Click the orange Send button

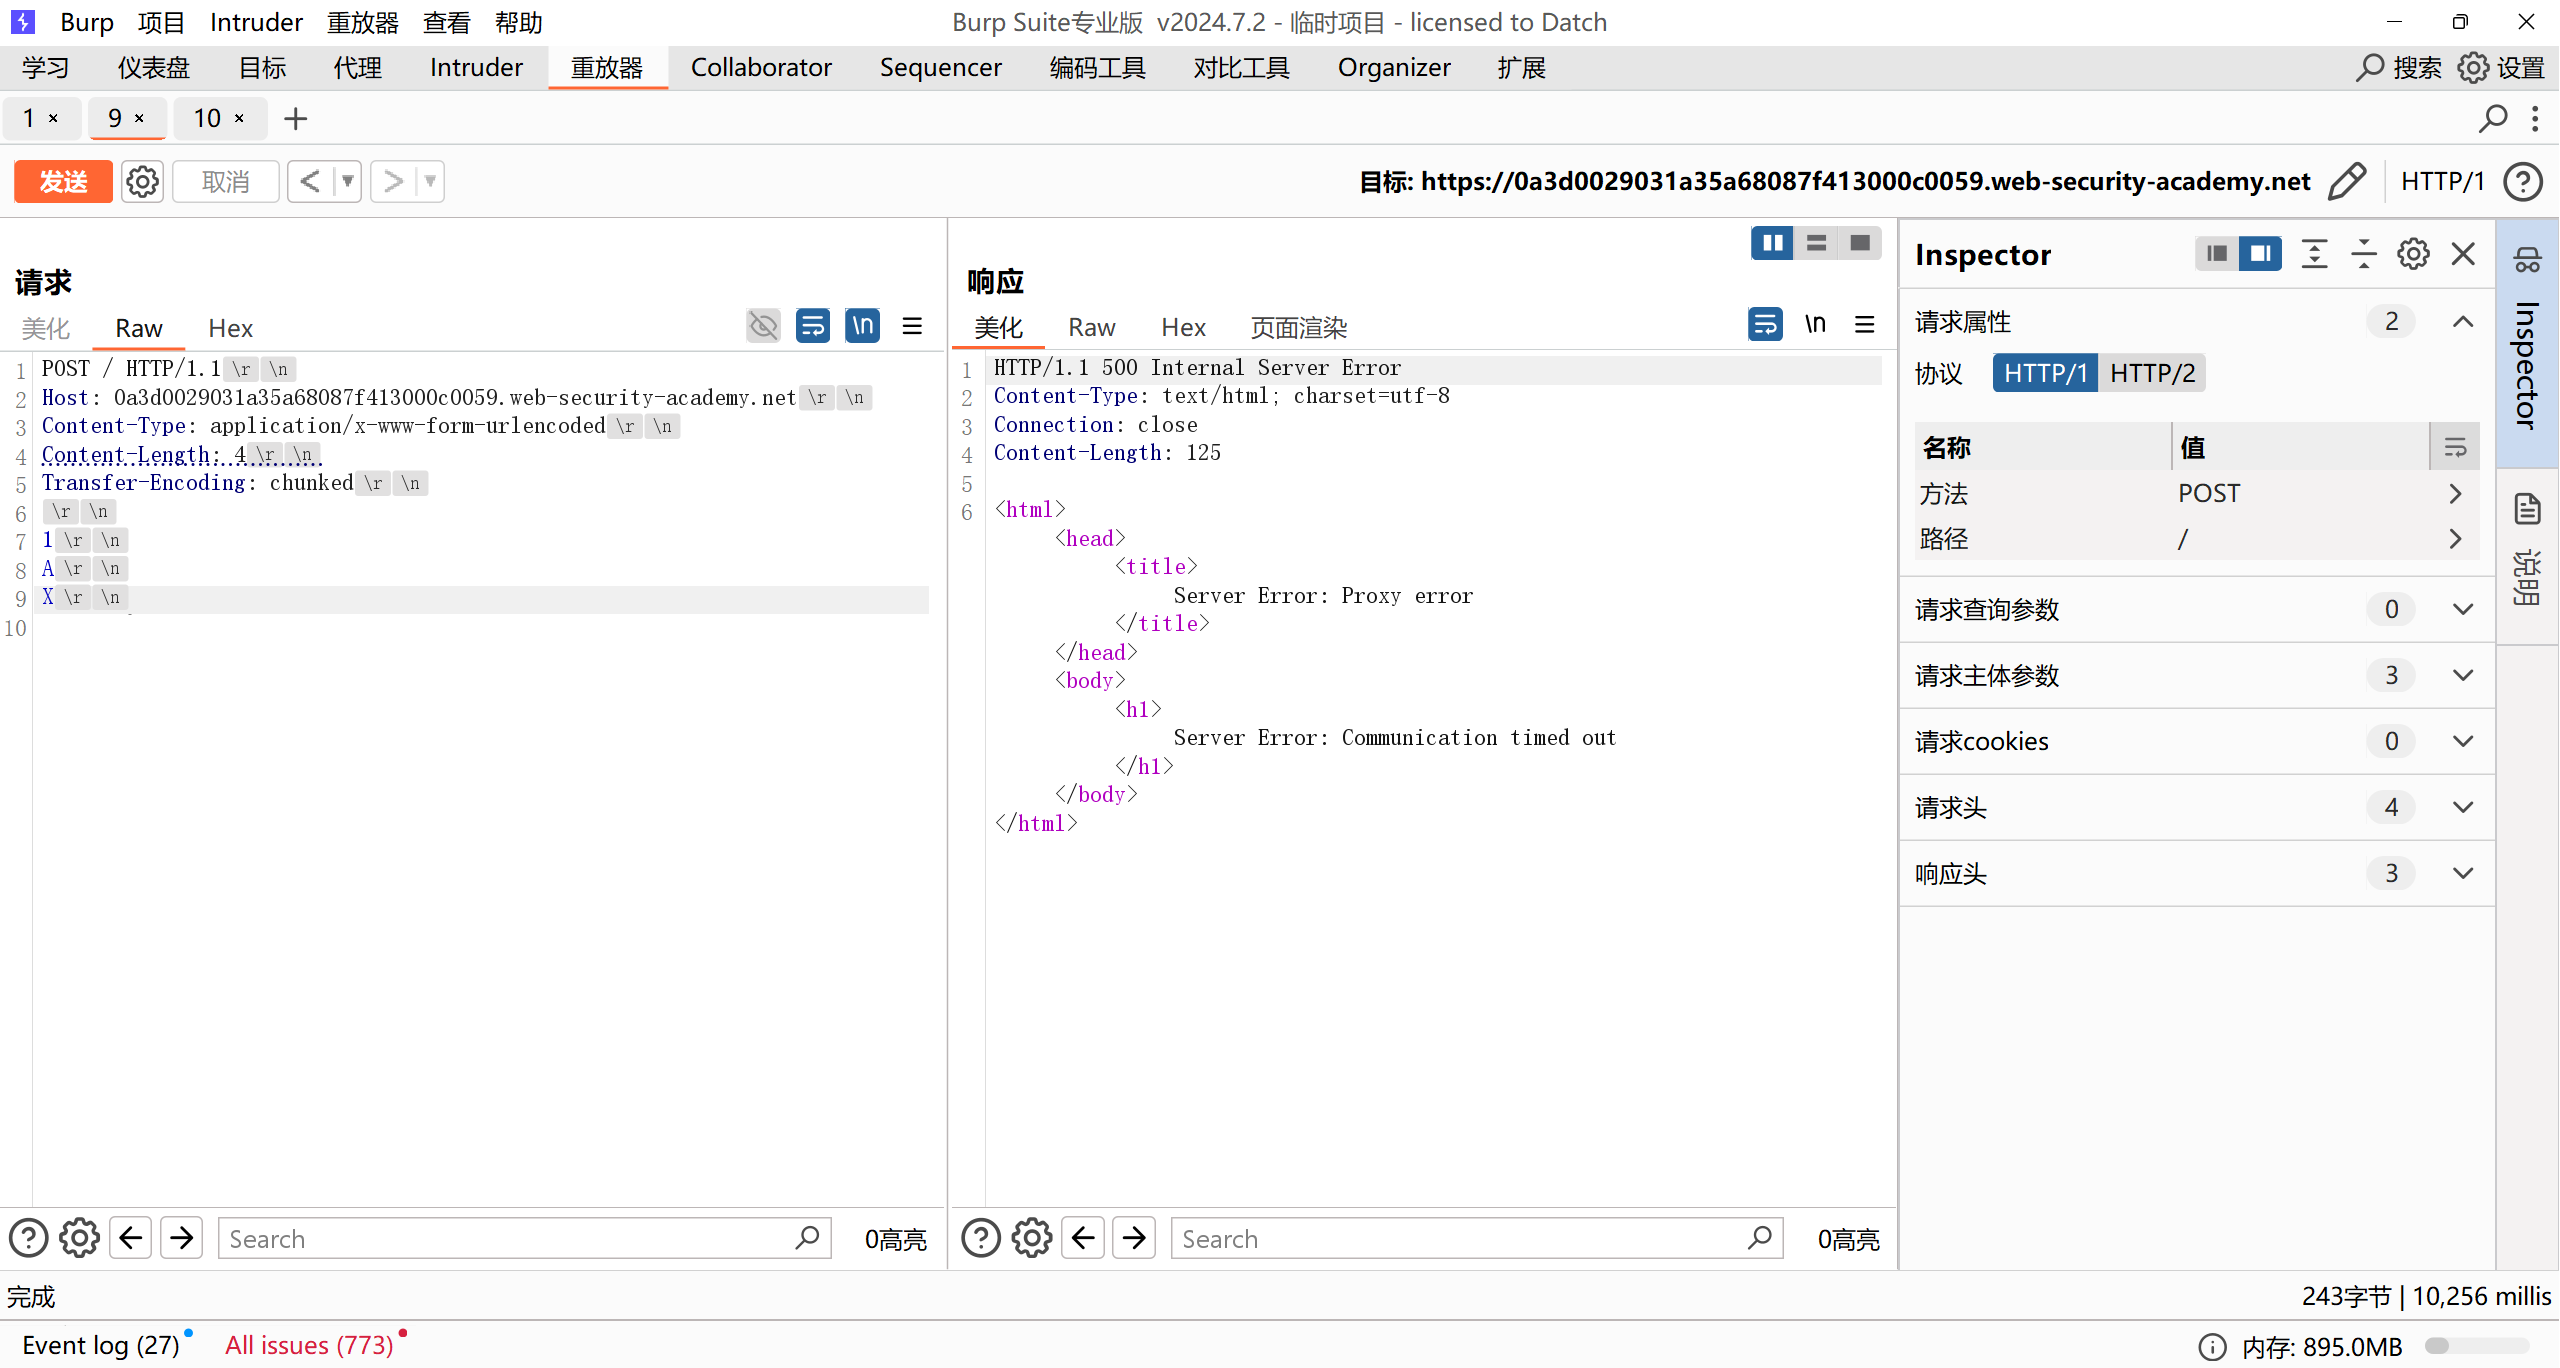(x=63, y=182)
